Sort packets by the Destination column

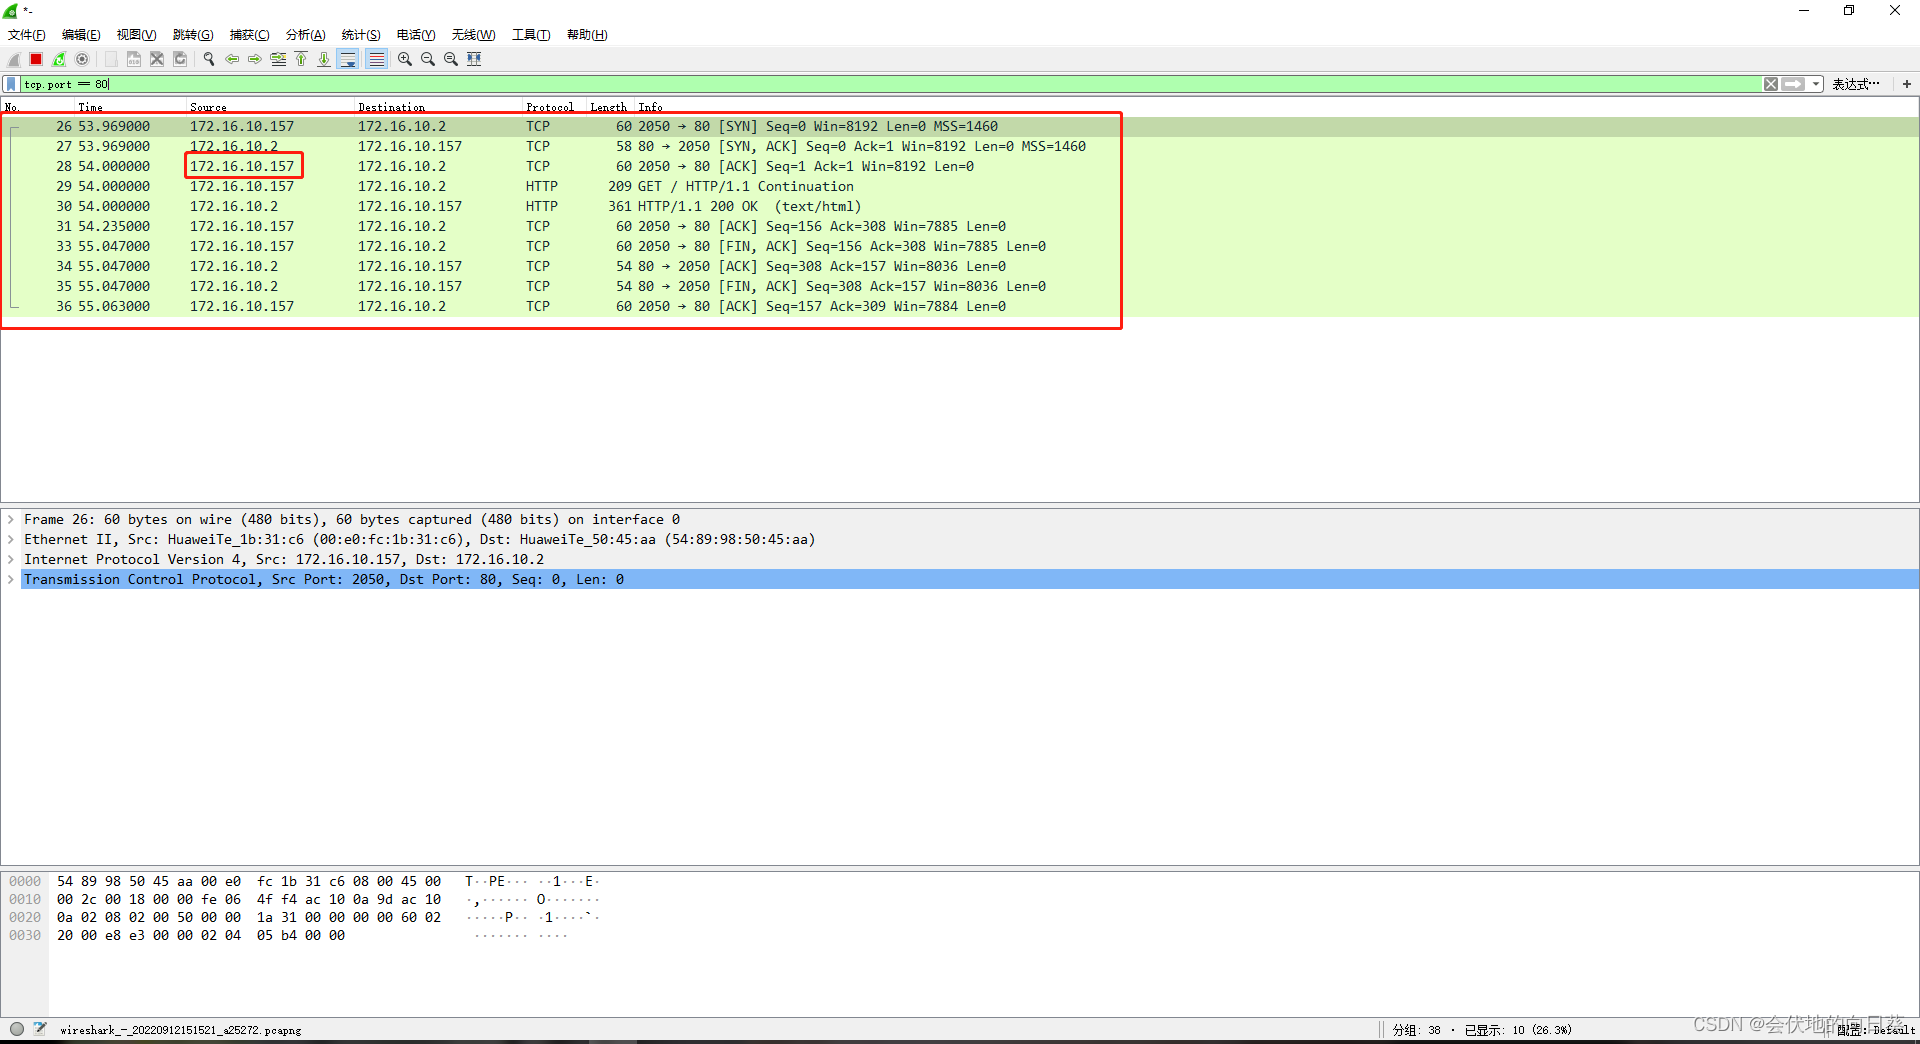439,107
